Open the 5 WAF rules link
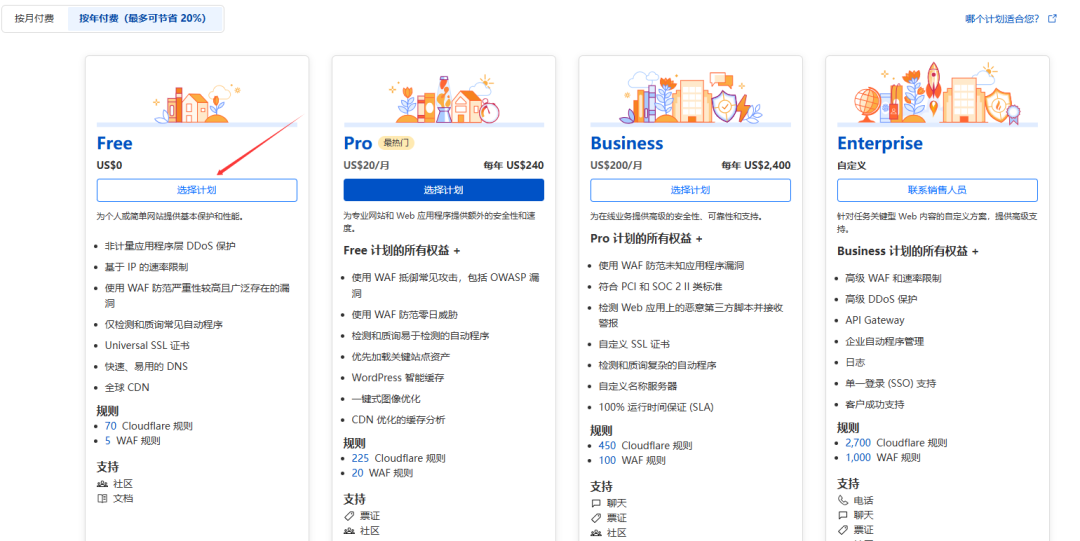This screenshot has width=1080, height=541. point(107,440)
